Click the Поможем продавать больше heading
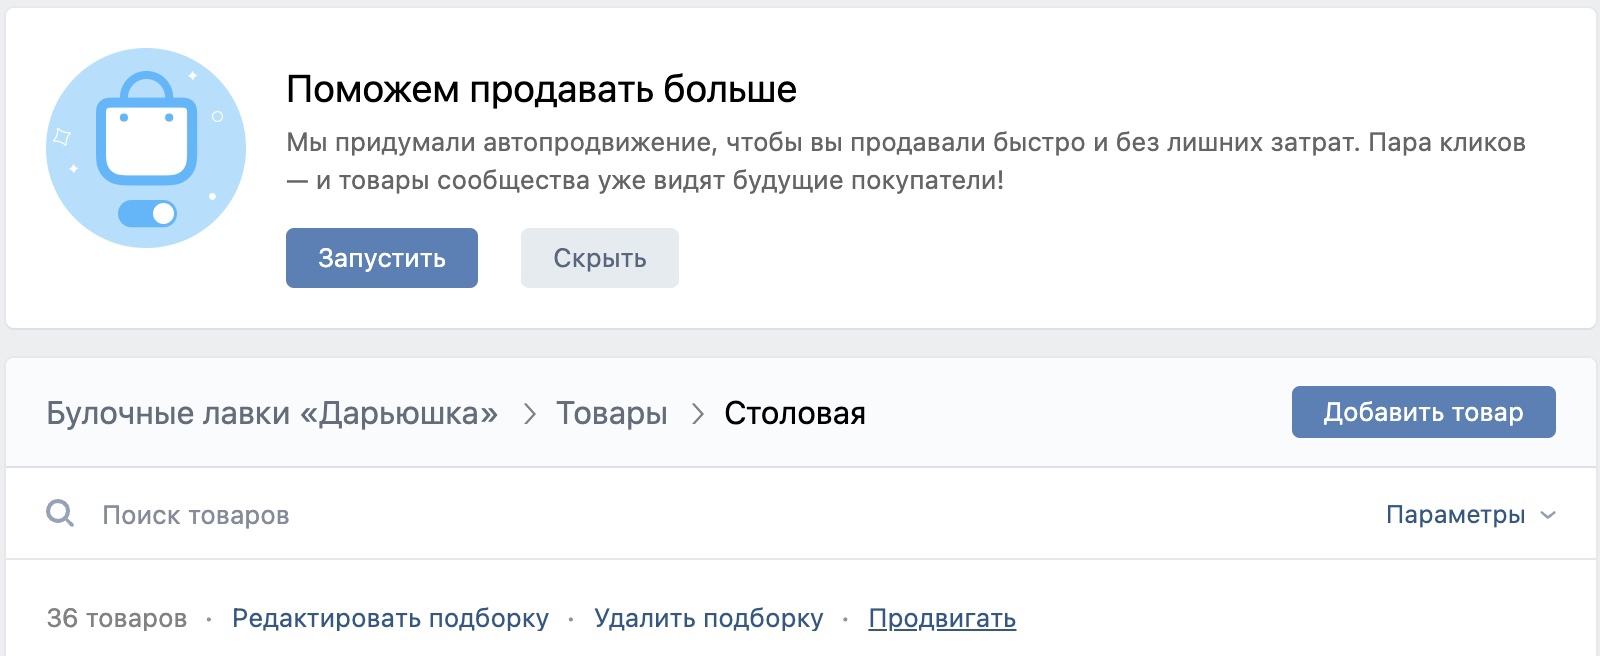Screen dimensions: 1600x656 [541, 90]
